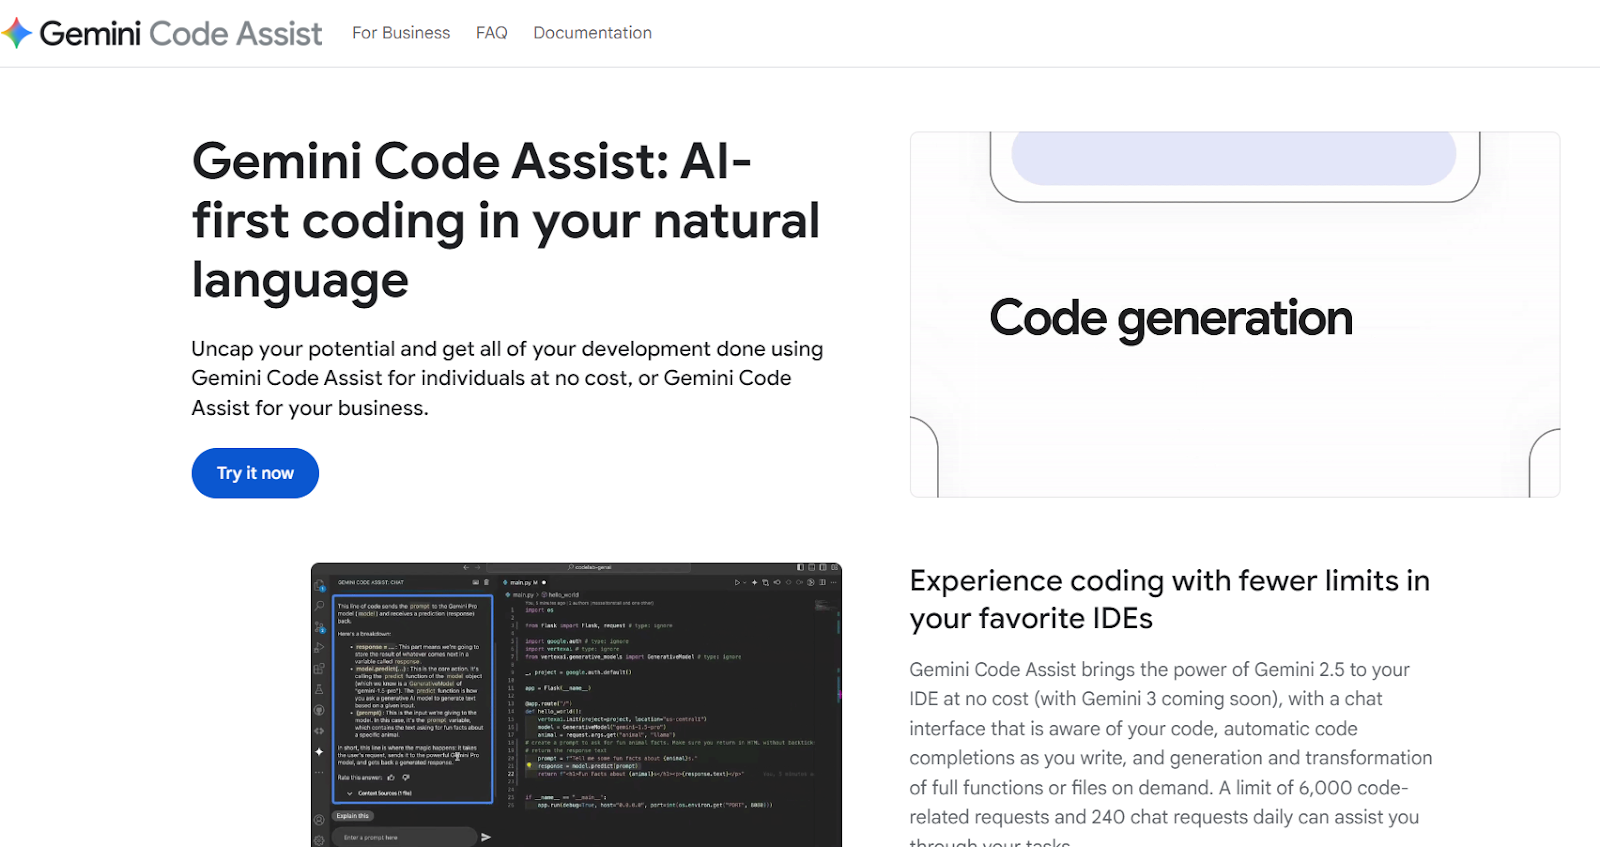Click the Explain this suggestion chip
Screen dimensions: 1600x847
(x=352, y=816)
